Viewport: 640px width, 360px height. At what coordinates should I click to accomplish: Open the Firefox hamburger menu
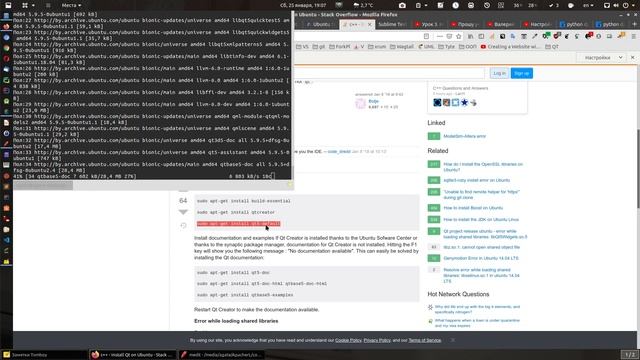point(633,36)
